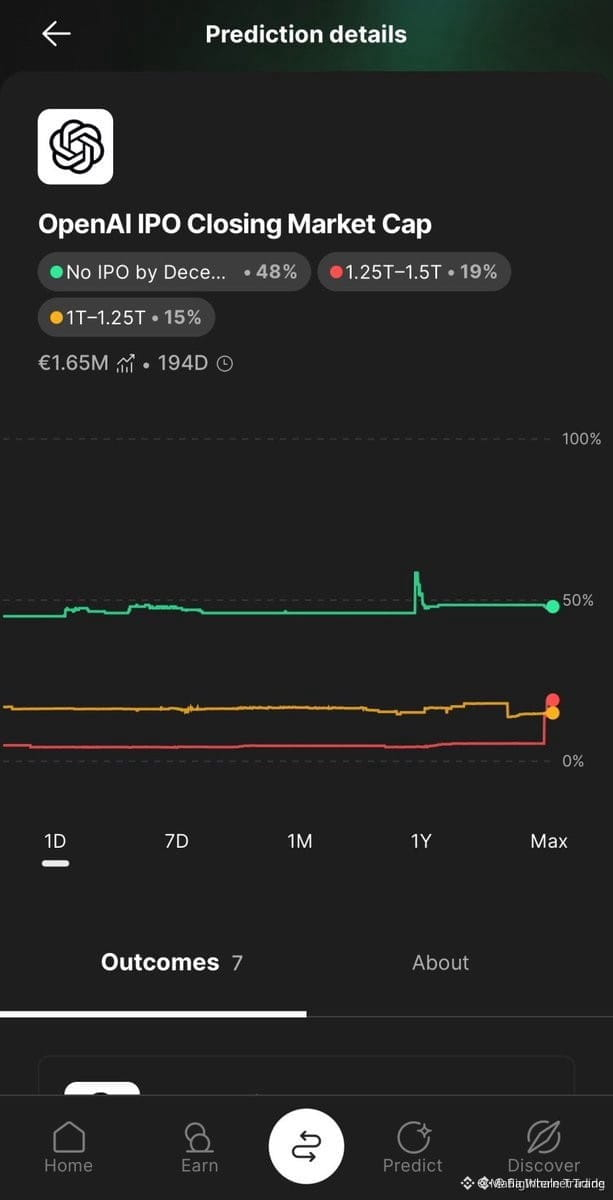Open Home in bottom navigation
This screenshot has height=1200, width=613.
[x=68, y=1147]
